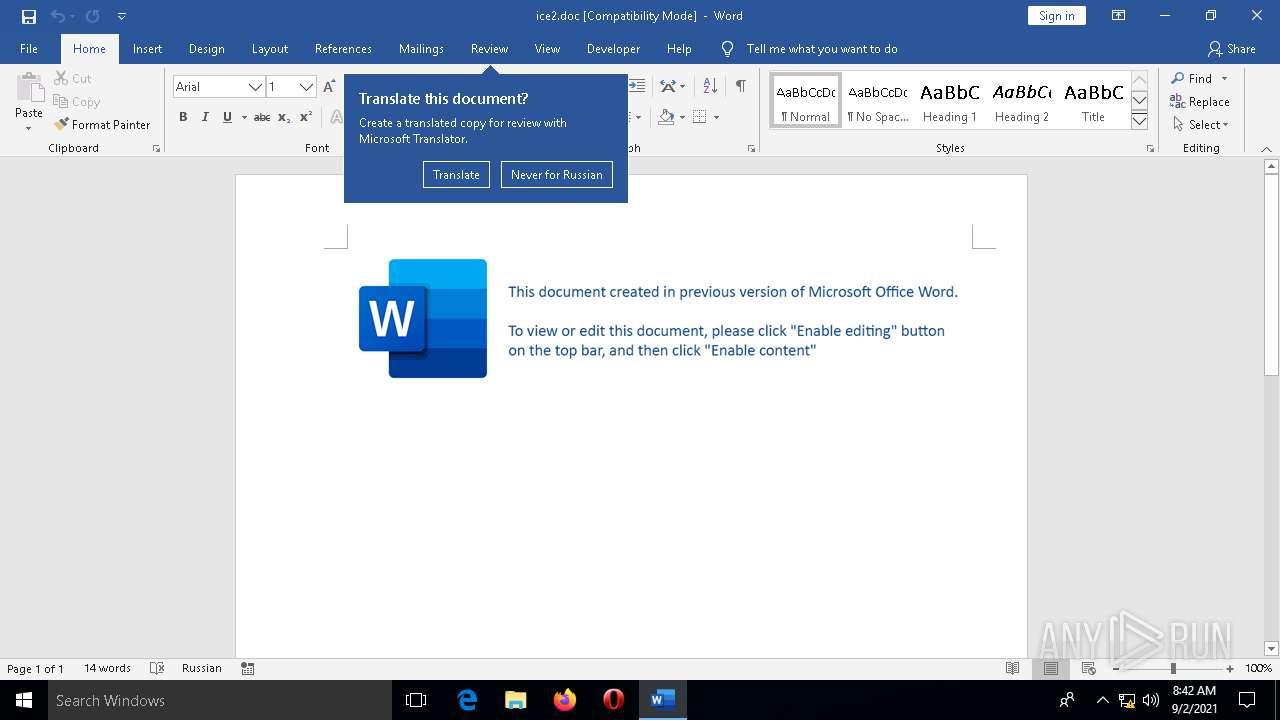Open the Borders dropdown arrow
The height and width of the screenshot is (720, 1280).
click(x=716, y=117)
